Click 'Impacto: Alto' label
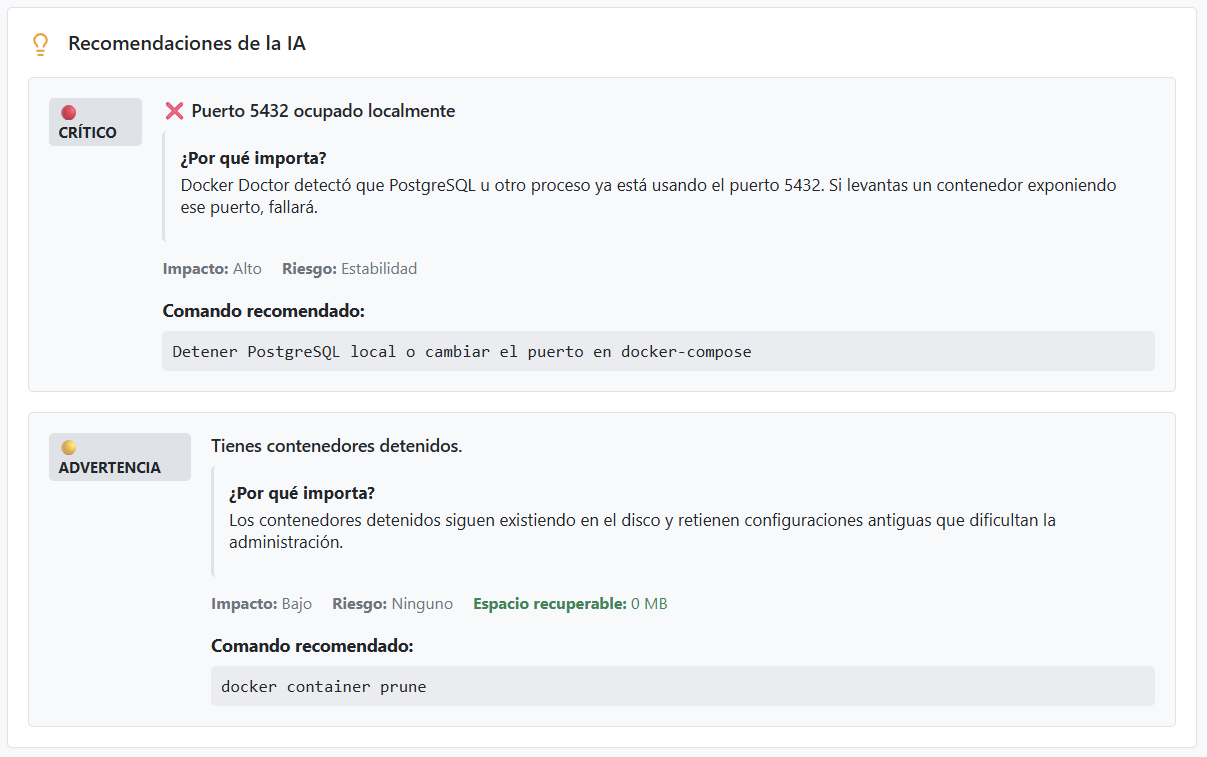 (212, 269)
